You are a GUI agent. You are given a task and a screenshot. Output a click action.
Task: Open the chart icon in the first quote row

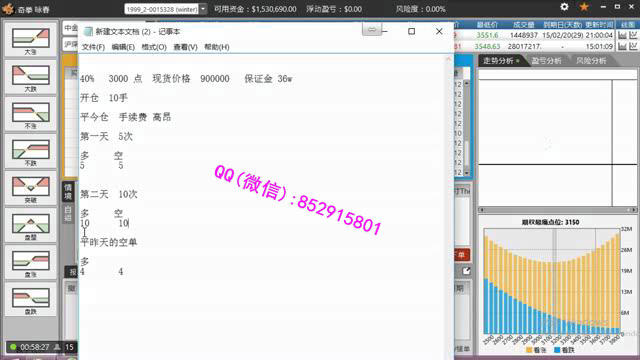point(622,36)
